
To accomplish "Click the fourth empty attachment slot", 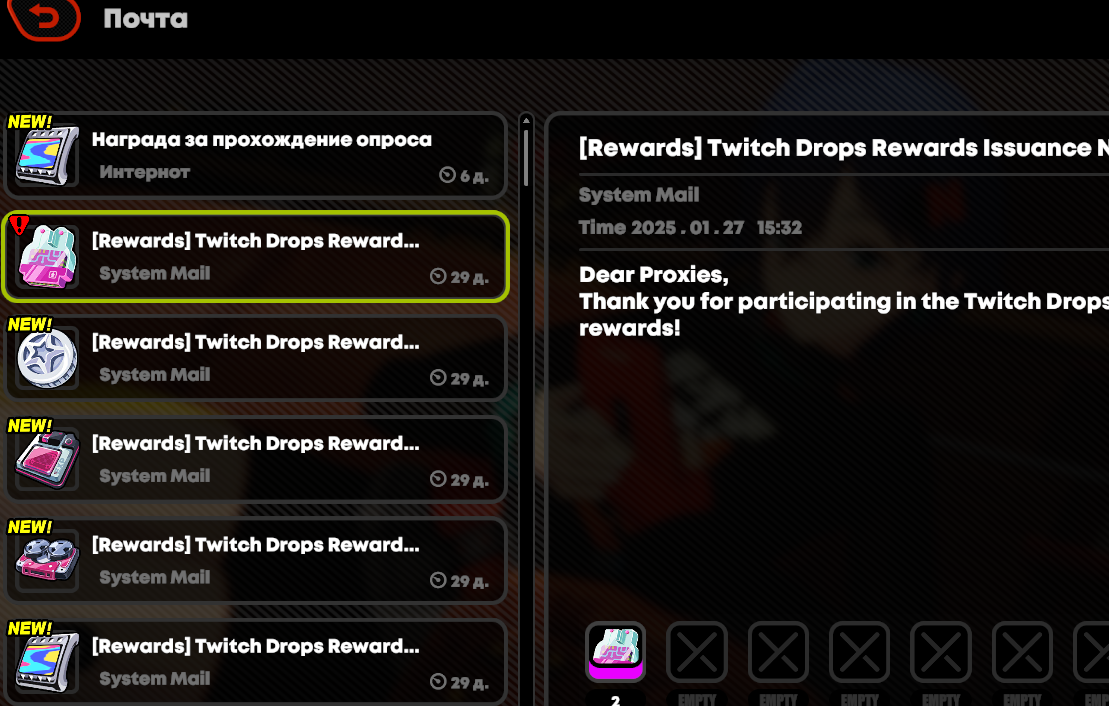I will (x=941, y=652).
